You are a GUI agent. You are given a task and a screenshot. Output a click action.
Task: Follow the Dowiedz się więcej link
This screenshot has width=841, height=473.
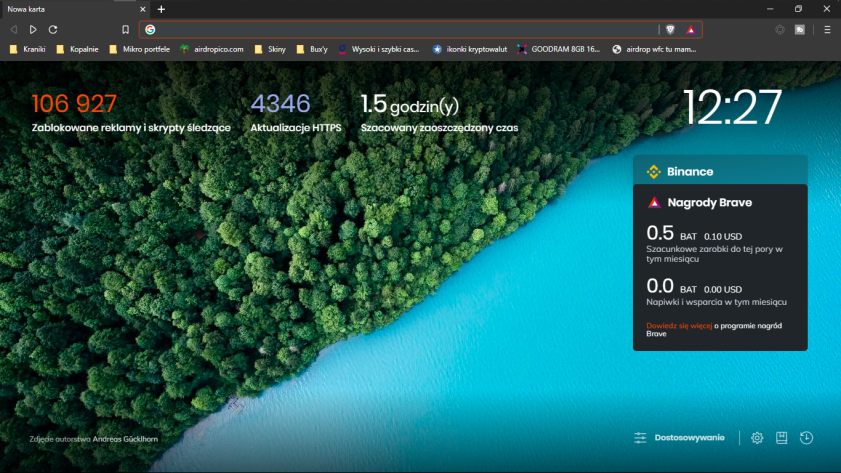click(679, 326)
